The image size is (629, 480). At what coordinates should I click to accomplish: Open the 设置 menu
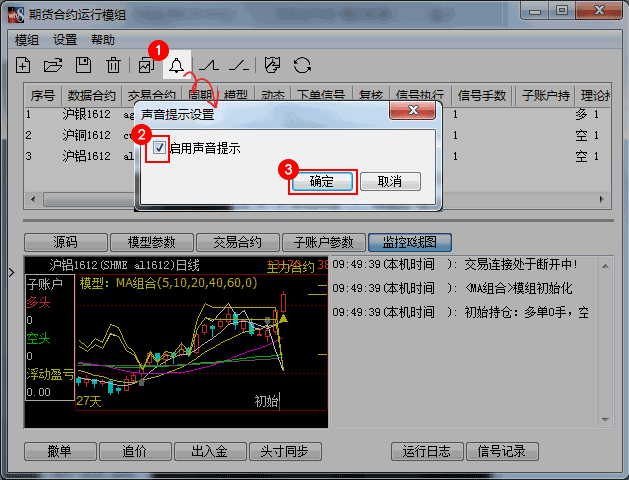[x=65, y=40]
